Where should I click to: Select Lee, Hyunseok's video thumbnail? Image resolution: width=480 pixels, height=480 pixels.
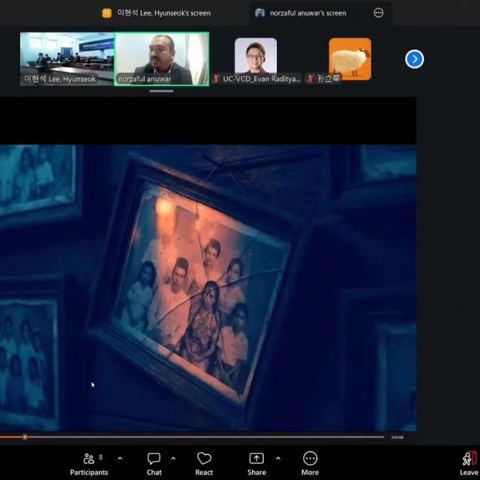(67, 59)
